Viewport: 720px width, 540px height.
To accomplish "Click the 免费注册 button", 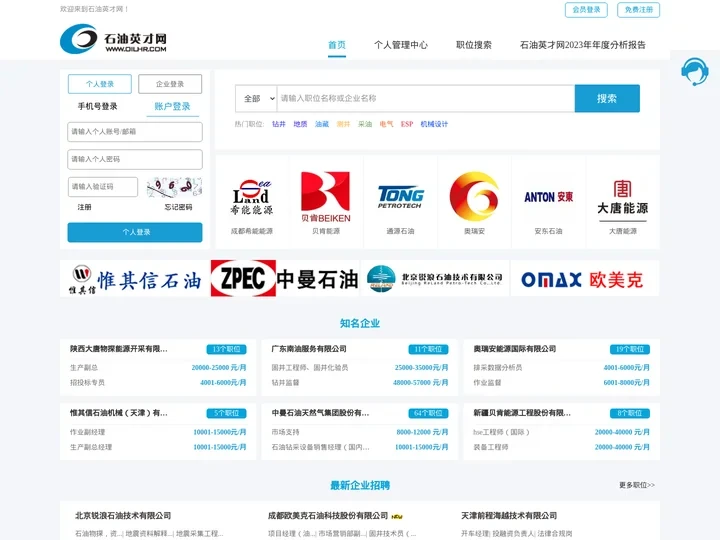I will 638,10.
